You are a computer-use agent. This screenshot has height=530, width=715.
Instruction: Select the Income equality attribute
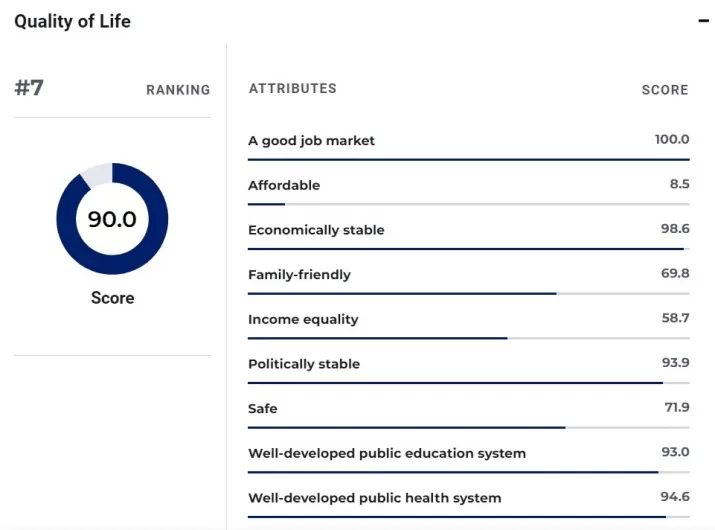[x=303, y=320]
